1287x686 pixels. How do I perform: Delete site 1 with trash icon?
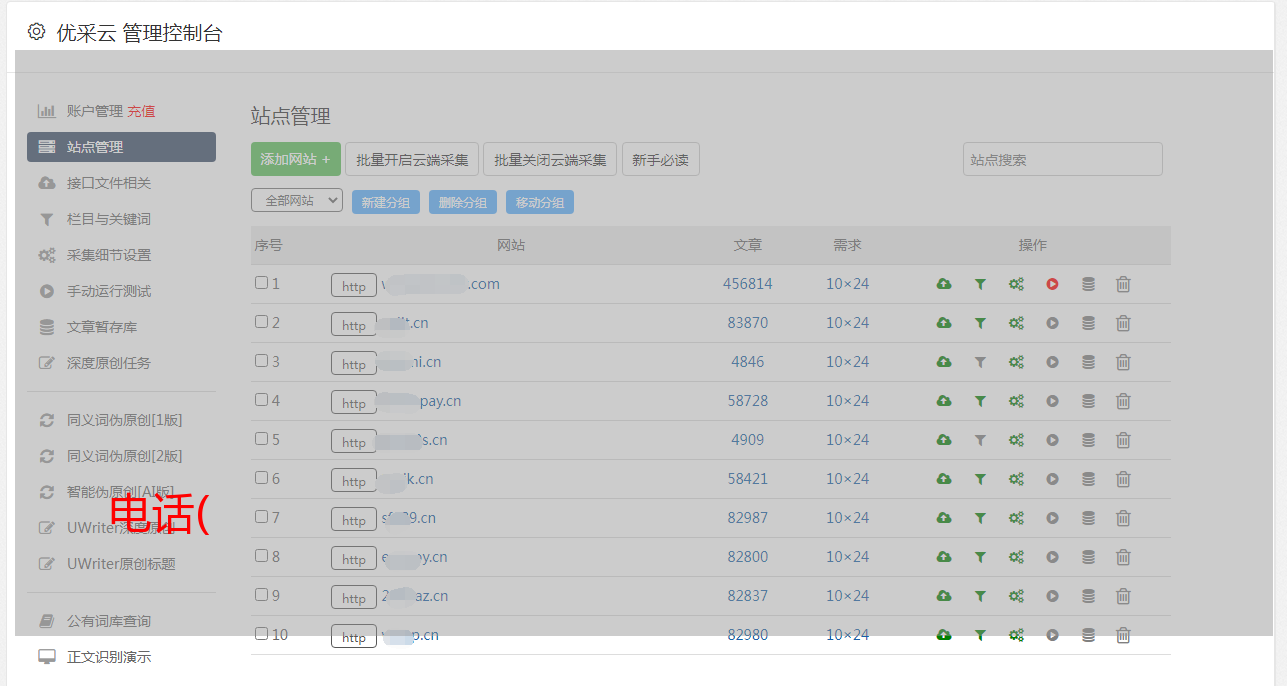(x=1123, y=284)
